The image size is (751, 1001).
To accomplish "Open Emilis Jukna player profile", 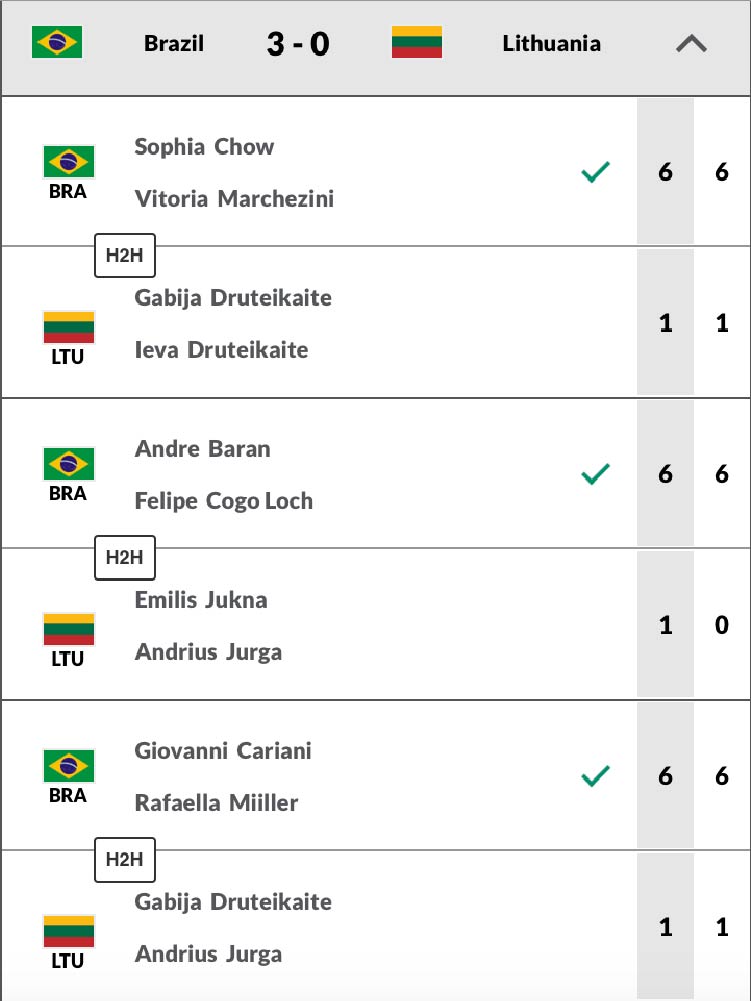I will pos(200,600).
